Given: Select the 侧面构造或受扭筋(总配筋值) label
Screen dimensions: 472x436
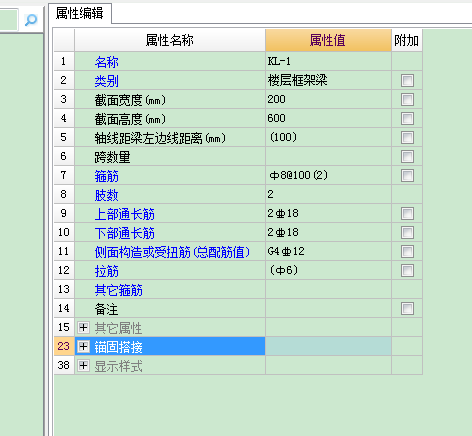Looking at the screenshot, I should pyautogui.click(x=172, y=252).
